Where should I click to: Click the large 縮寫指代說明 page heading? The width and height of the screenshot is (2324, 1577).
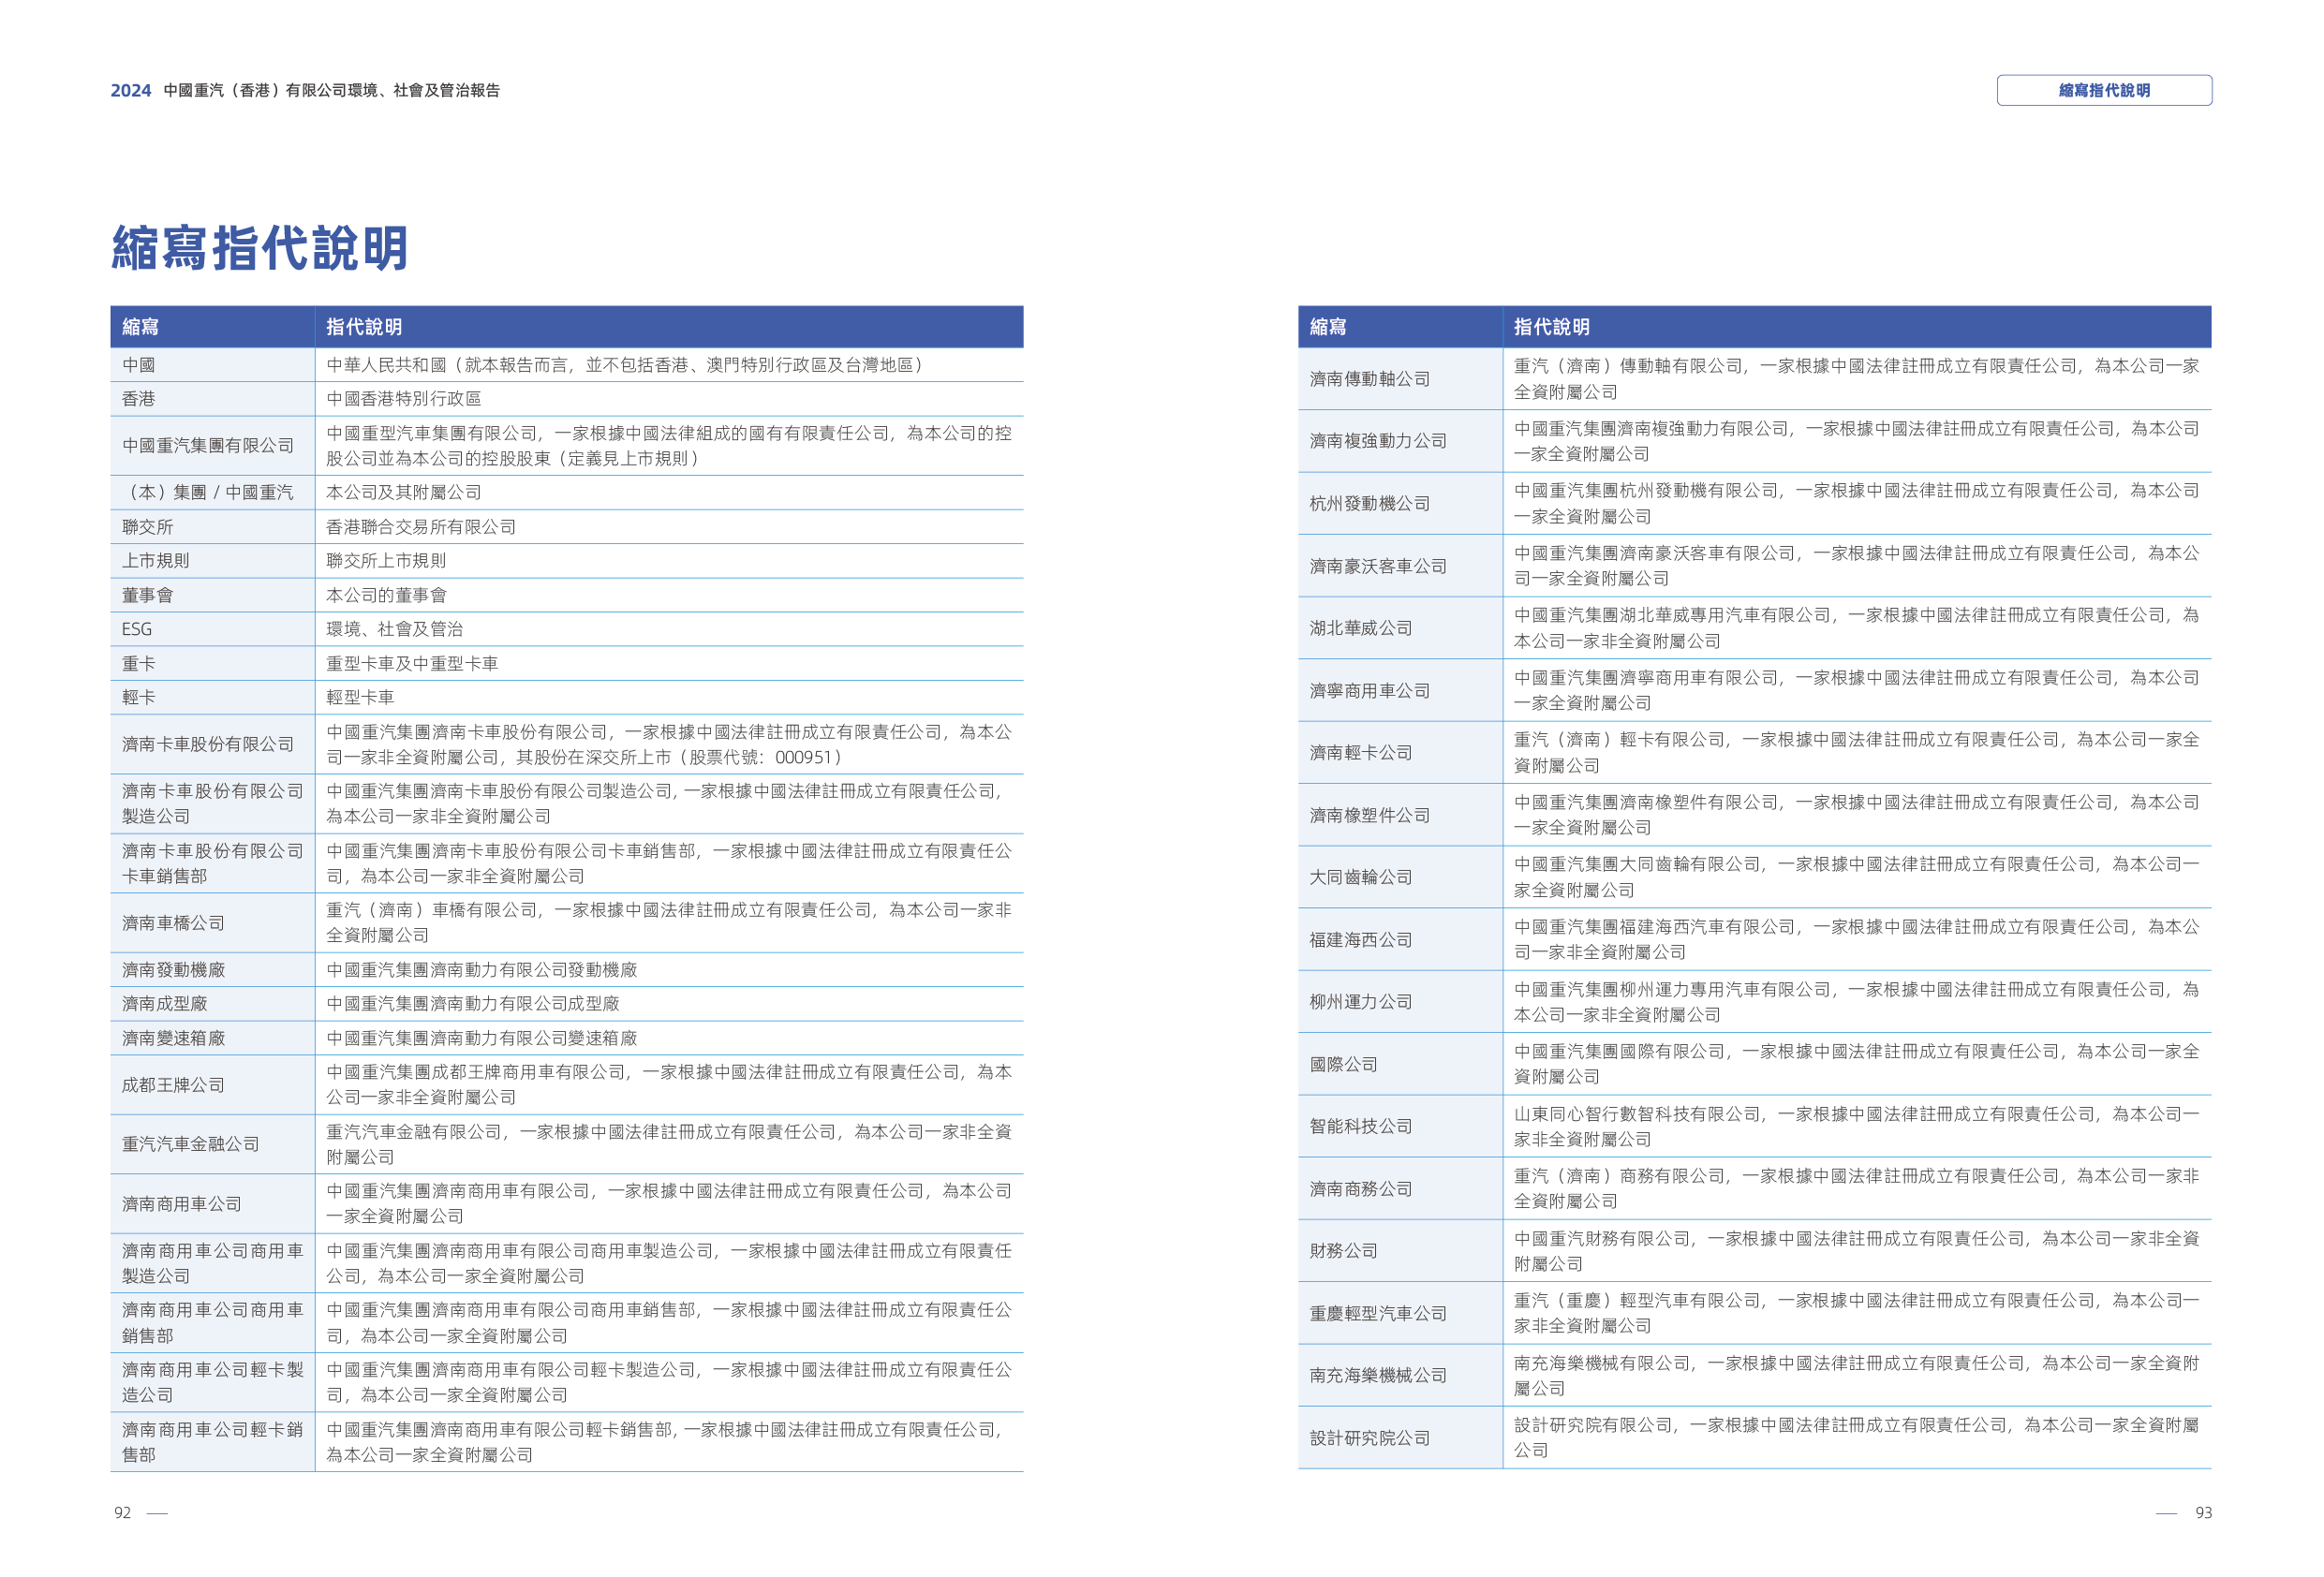click(x=260, y=247)
